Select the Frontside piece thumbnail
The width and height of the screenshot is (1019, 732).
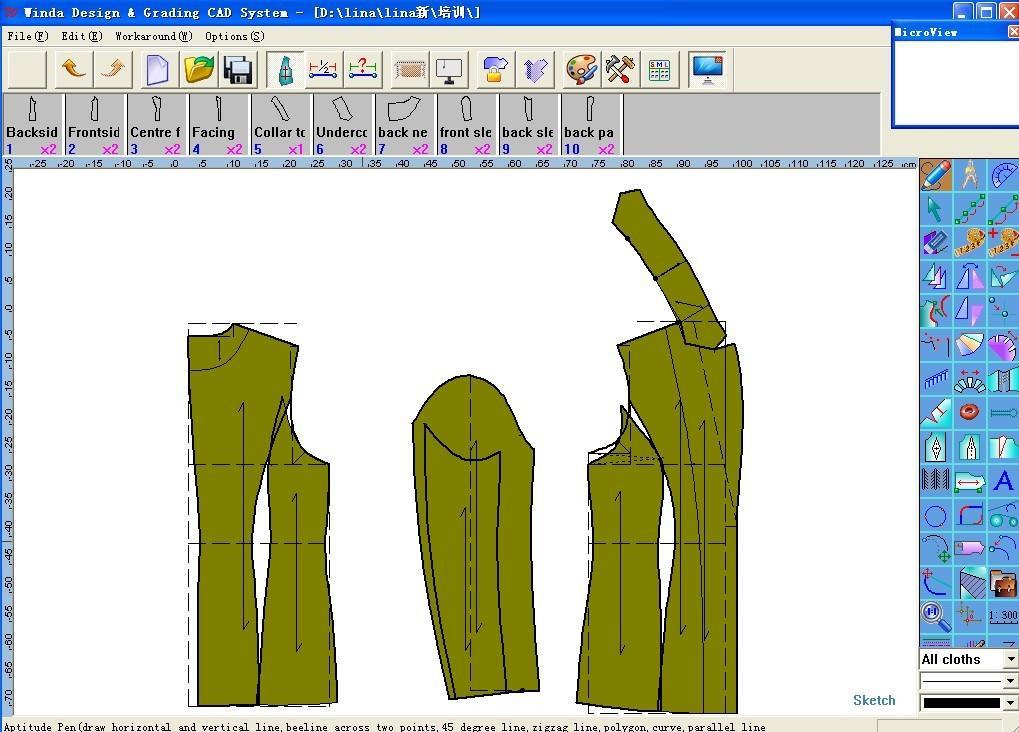[94, 125]
